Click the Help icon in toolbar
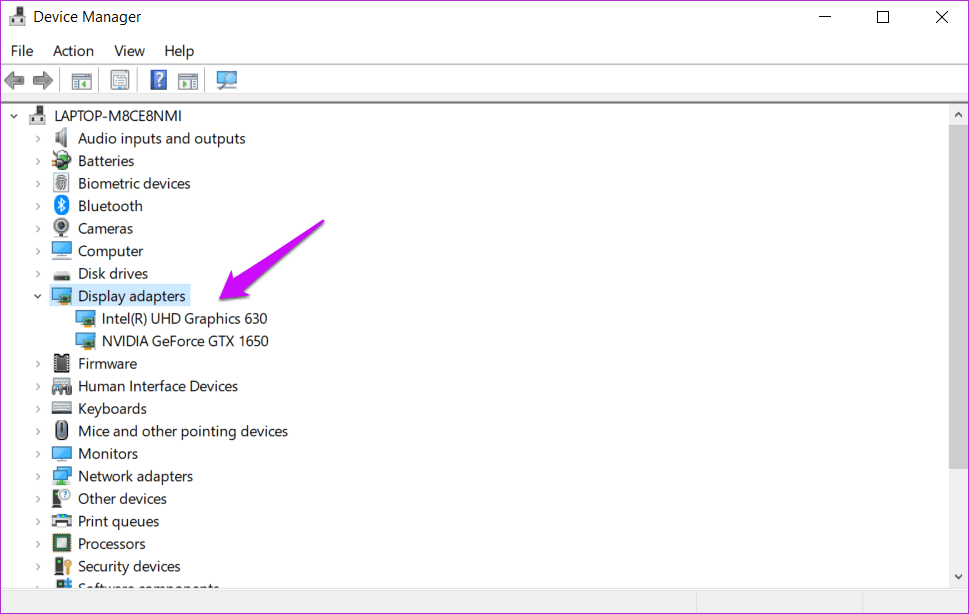 [x=158, y=80]
